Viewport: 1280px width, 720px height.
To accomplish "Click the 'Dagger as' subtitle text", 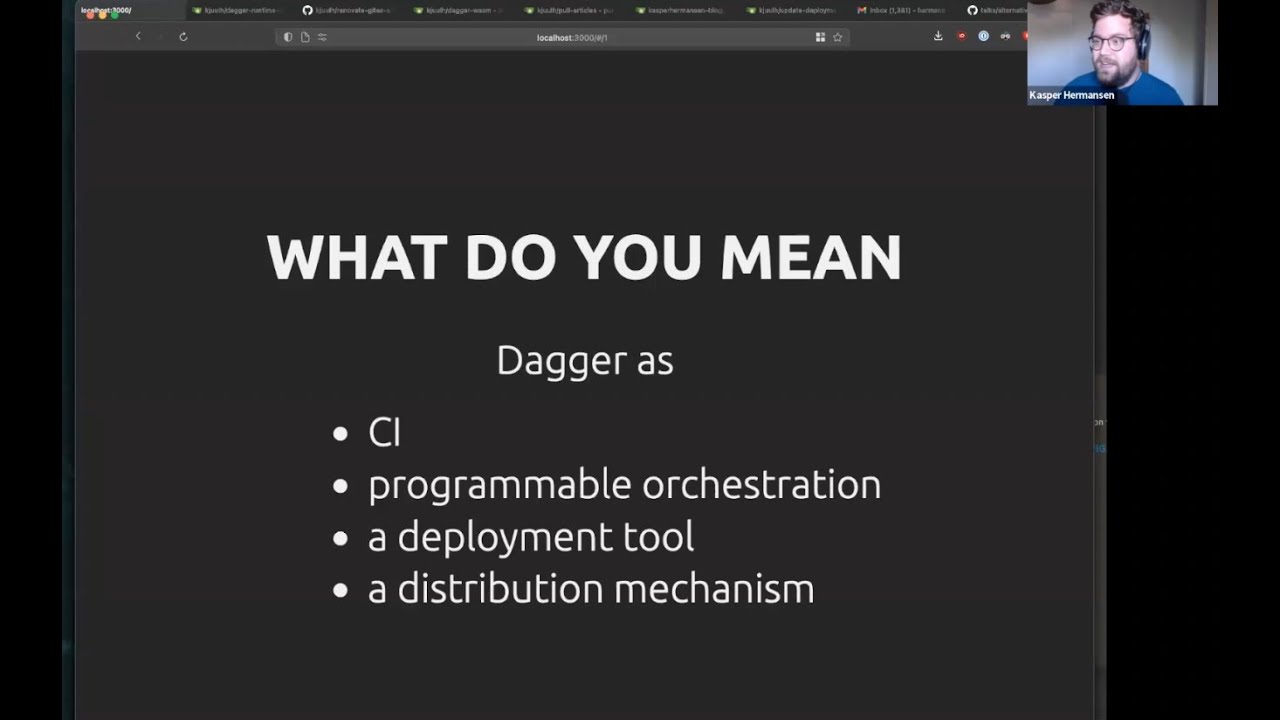I will (x=585, y=360).
